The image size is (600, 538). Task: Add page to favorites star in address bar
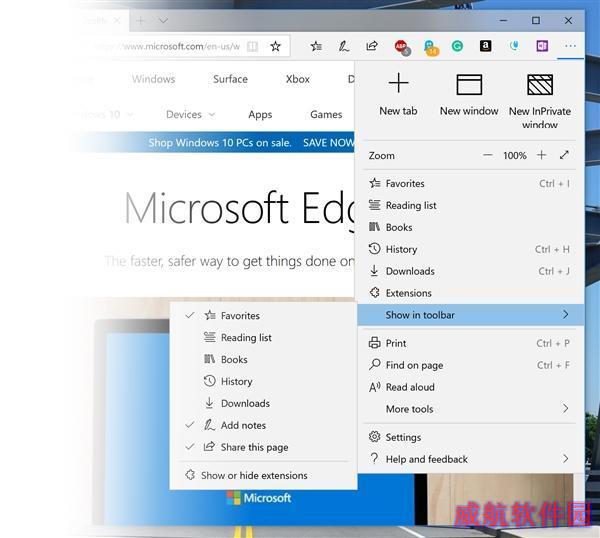pos(275,47)
